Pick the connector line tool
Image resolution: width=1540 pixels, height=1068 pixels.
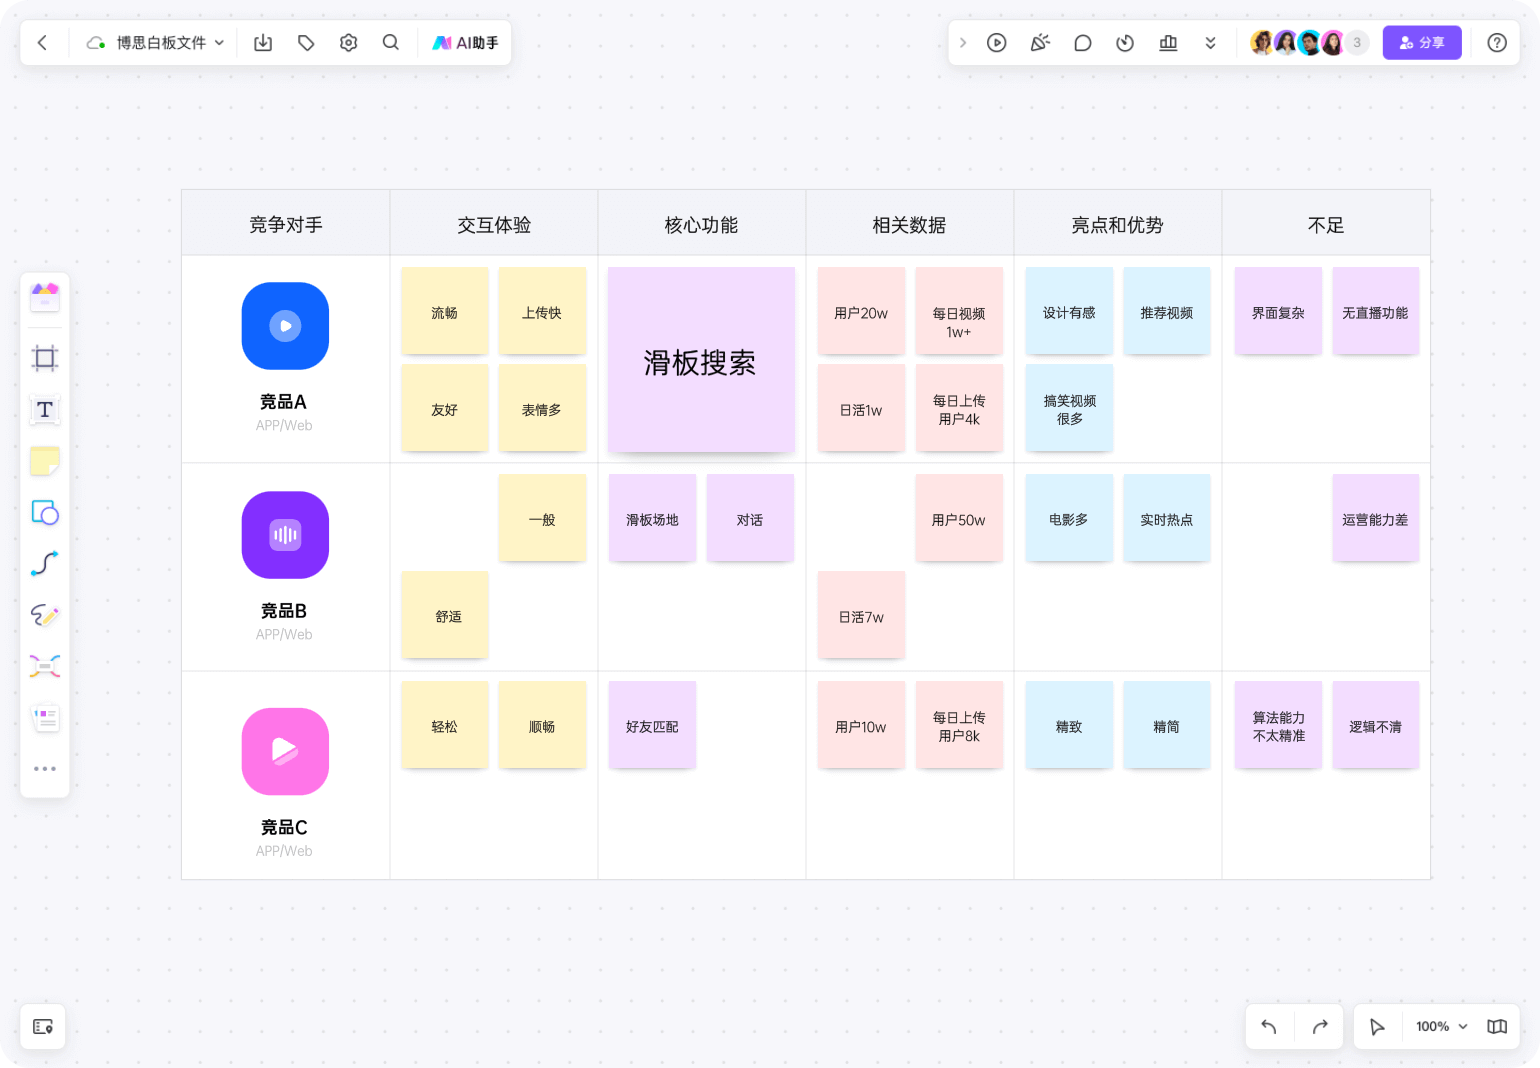coord(45,564)
